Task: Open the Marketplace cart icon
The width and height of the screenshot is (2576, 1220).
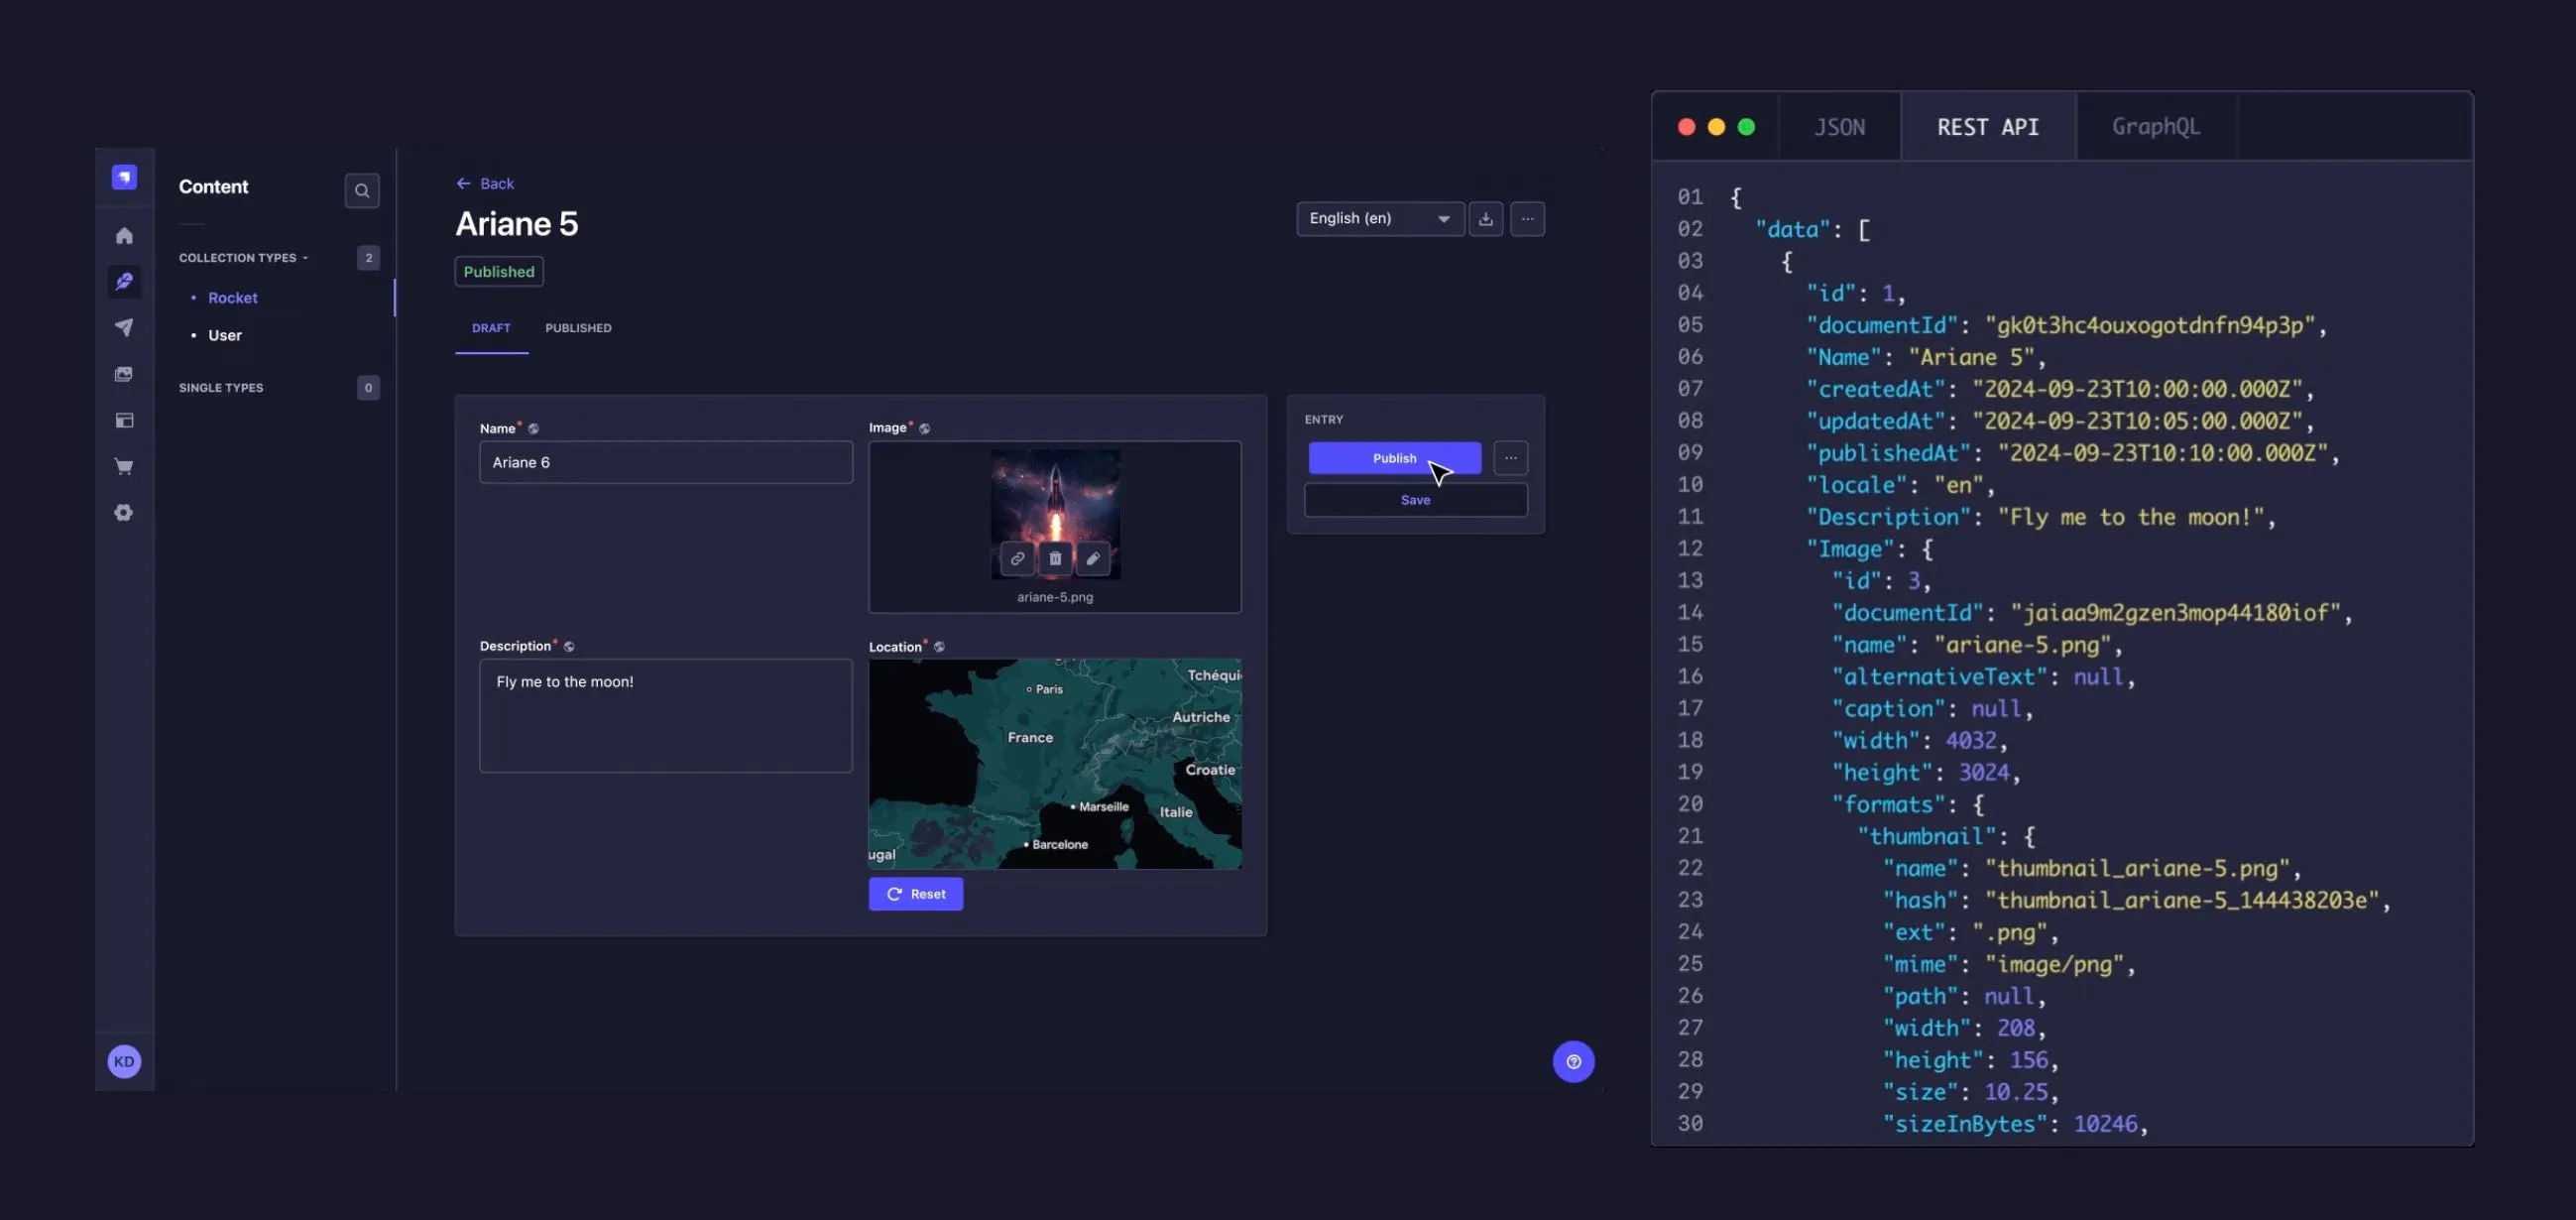Action: coord(124,467)
